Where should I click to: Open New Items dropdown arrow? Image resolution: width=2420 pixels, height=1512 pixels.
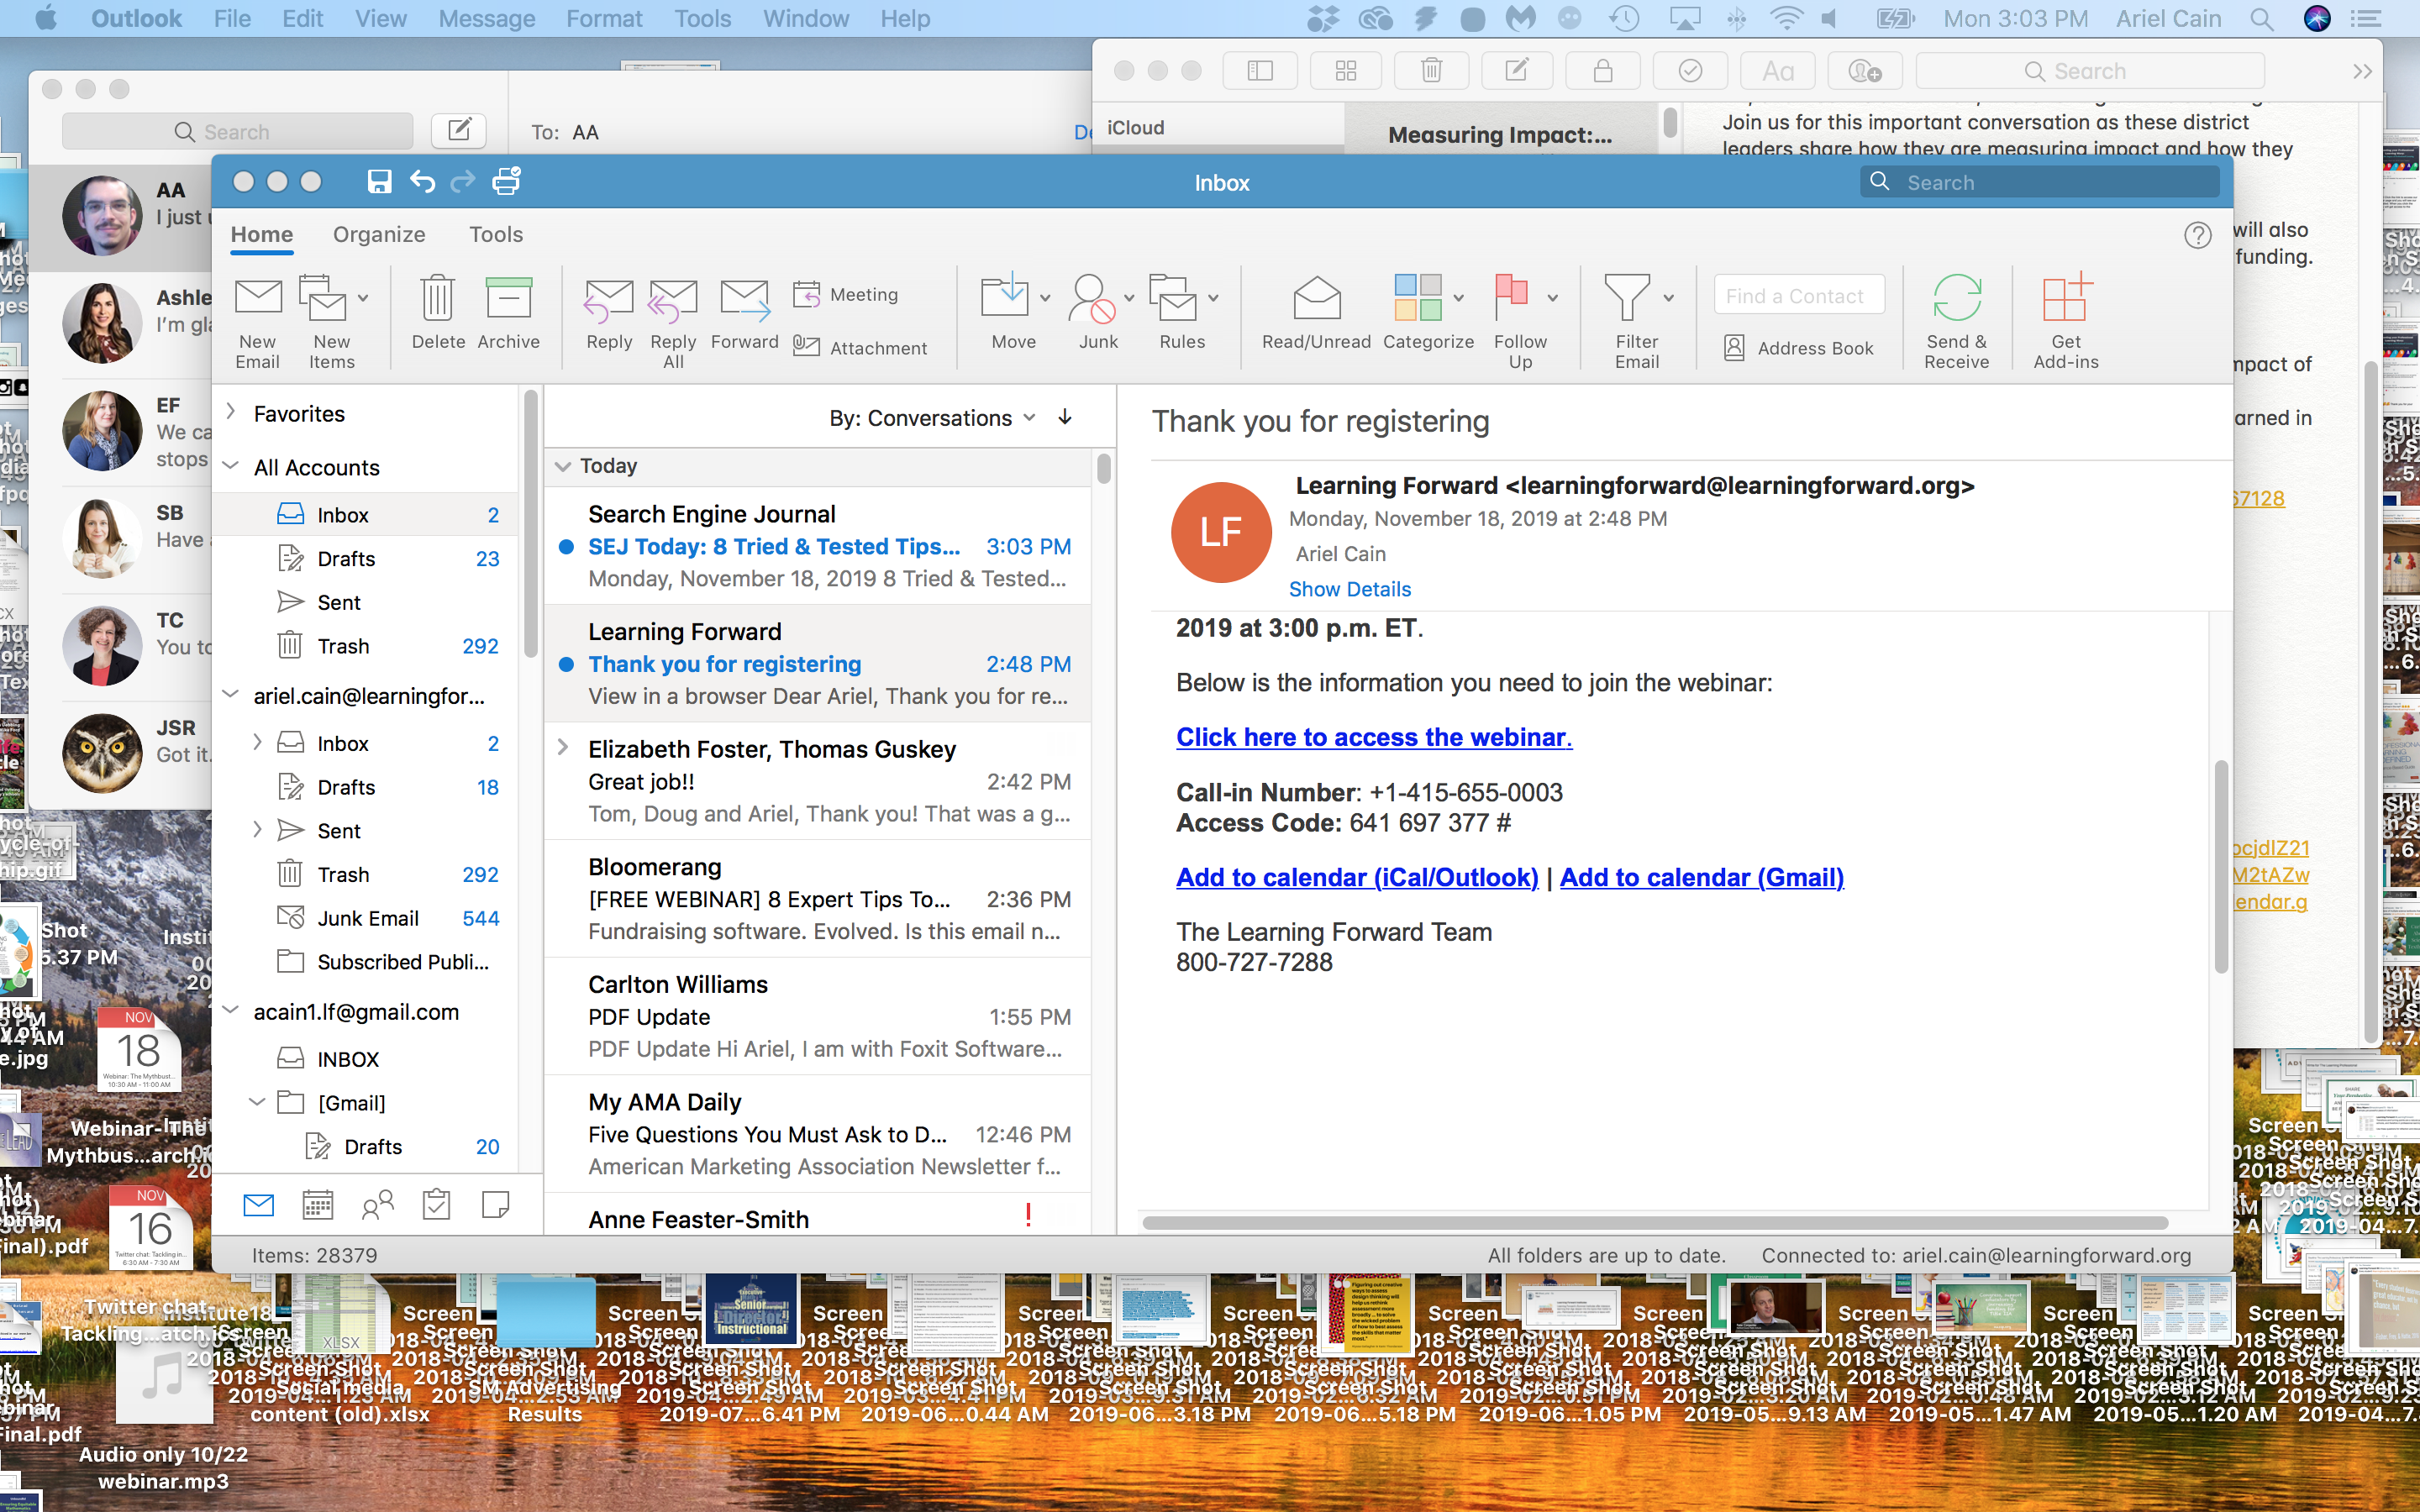[363, 298]
